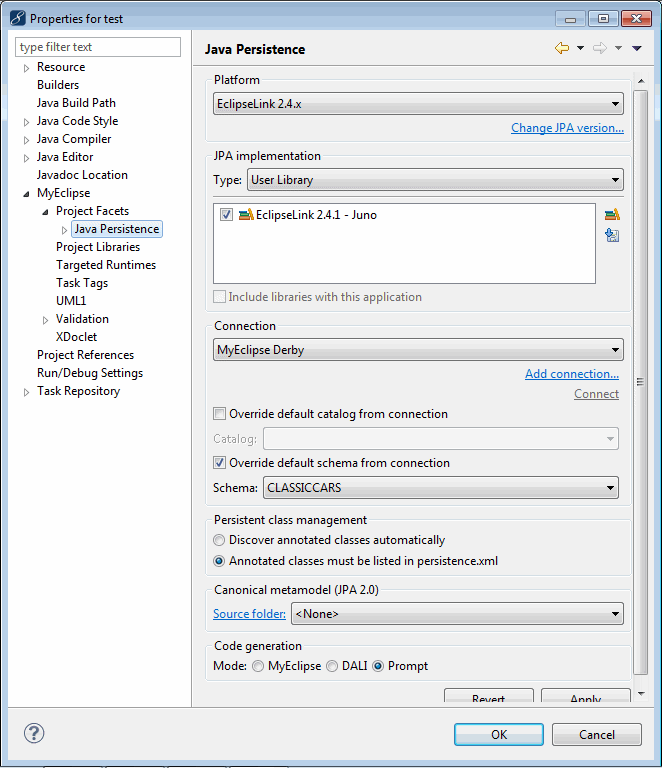The height and width of the screenshot is (768, 662).
Task: Click the EclipseLink 2.4.1 - Juno library entry
Action: tap(316, 214)
